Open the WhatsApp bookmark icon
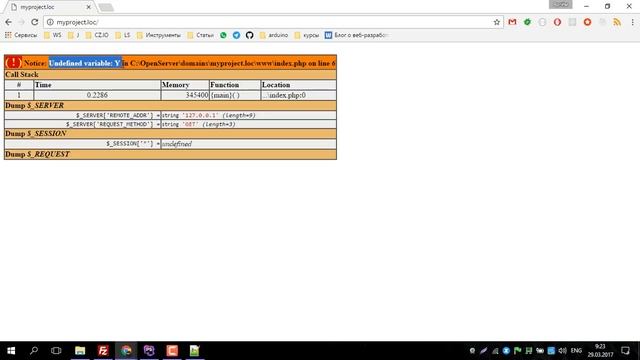Viewport: 640px width, 360px height. click(x=223, y=35)
